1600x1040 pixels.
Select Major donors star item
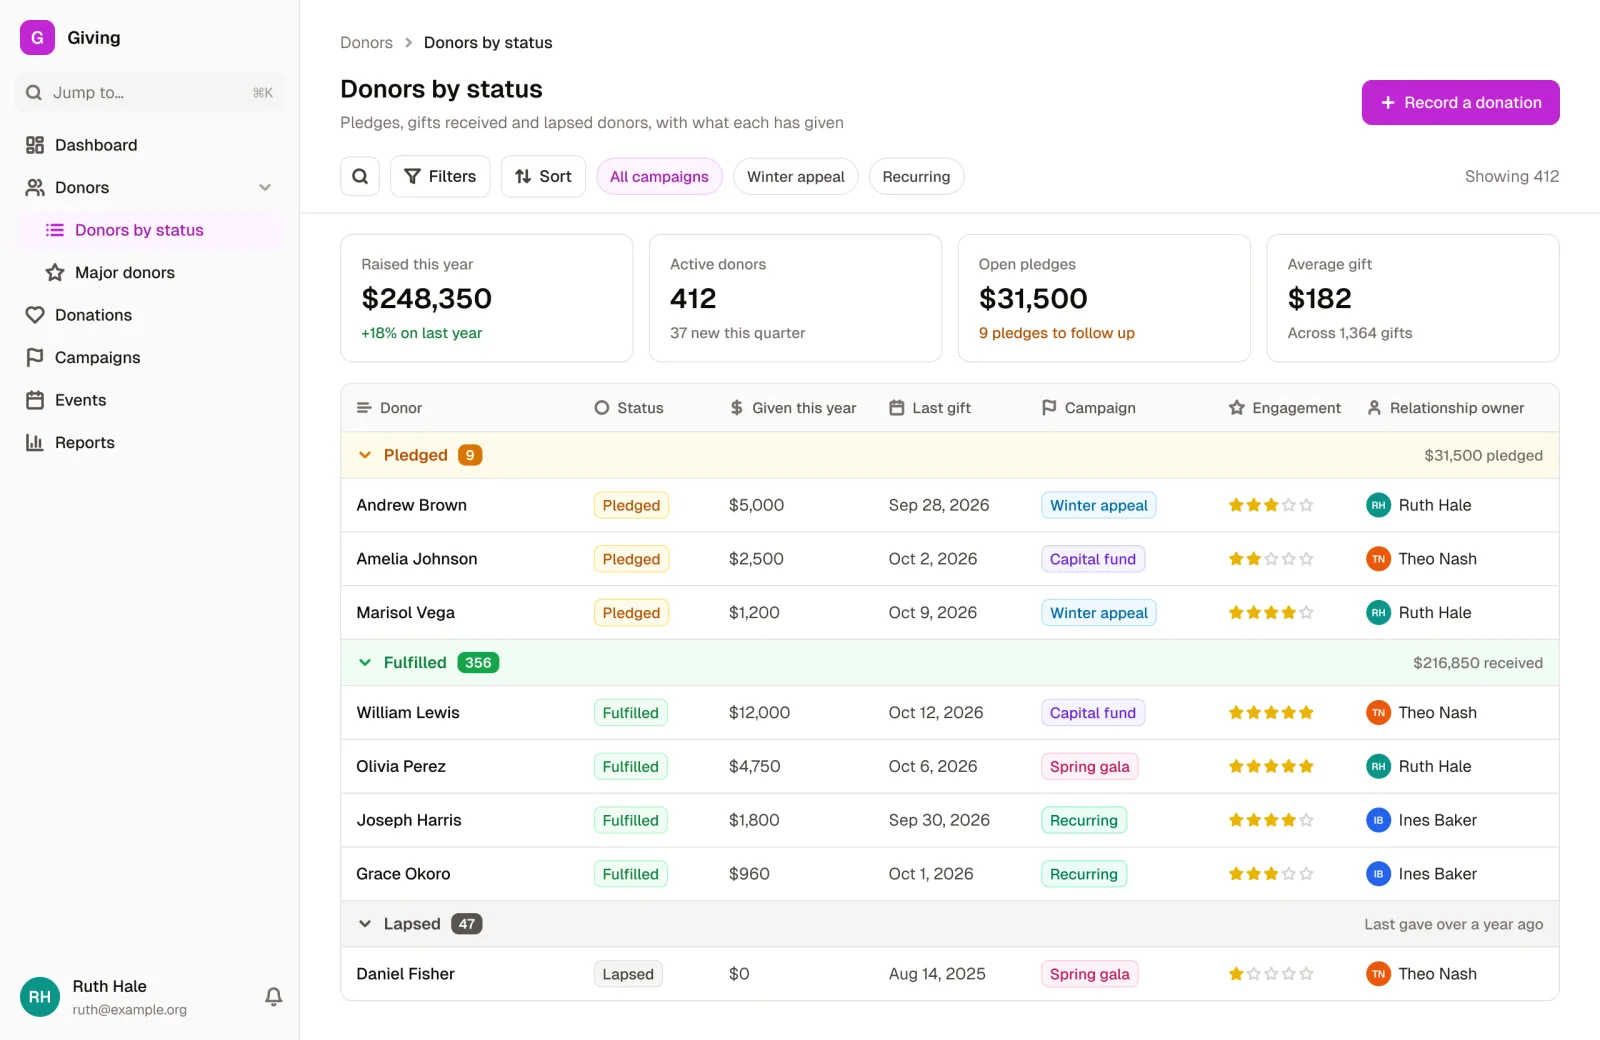coord(150,272)
